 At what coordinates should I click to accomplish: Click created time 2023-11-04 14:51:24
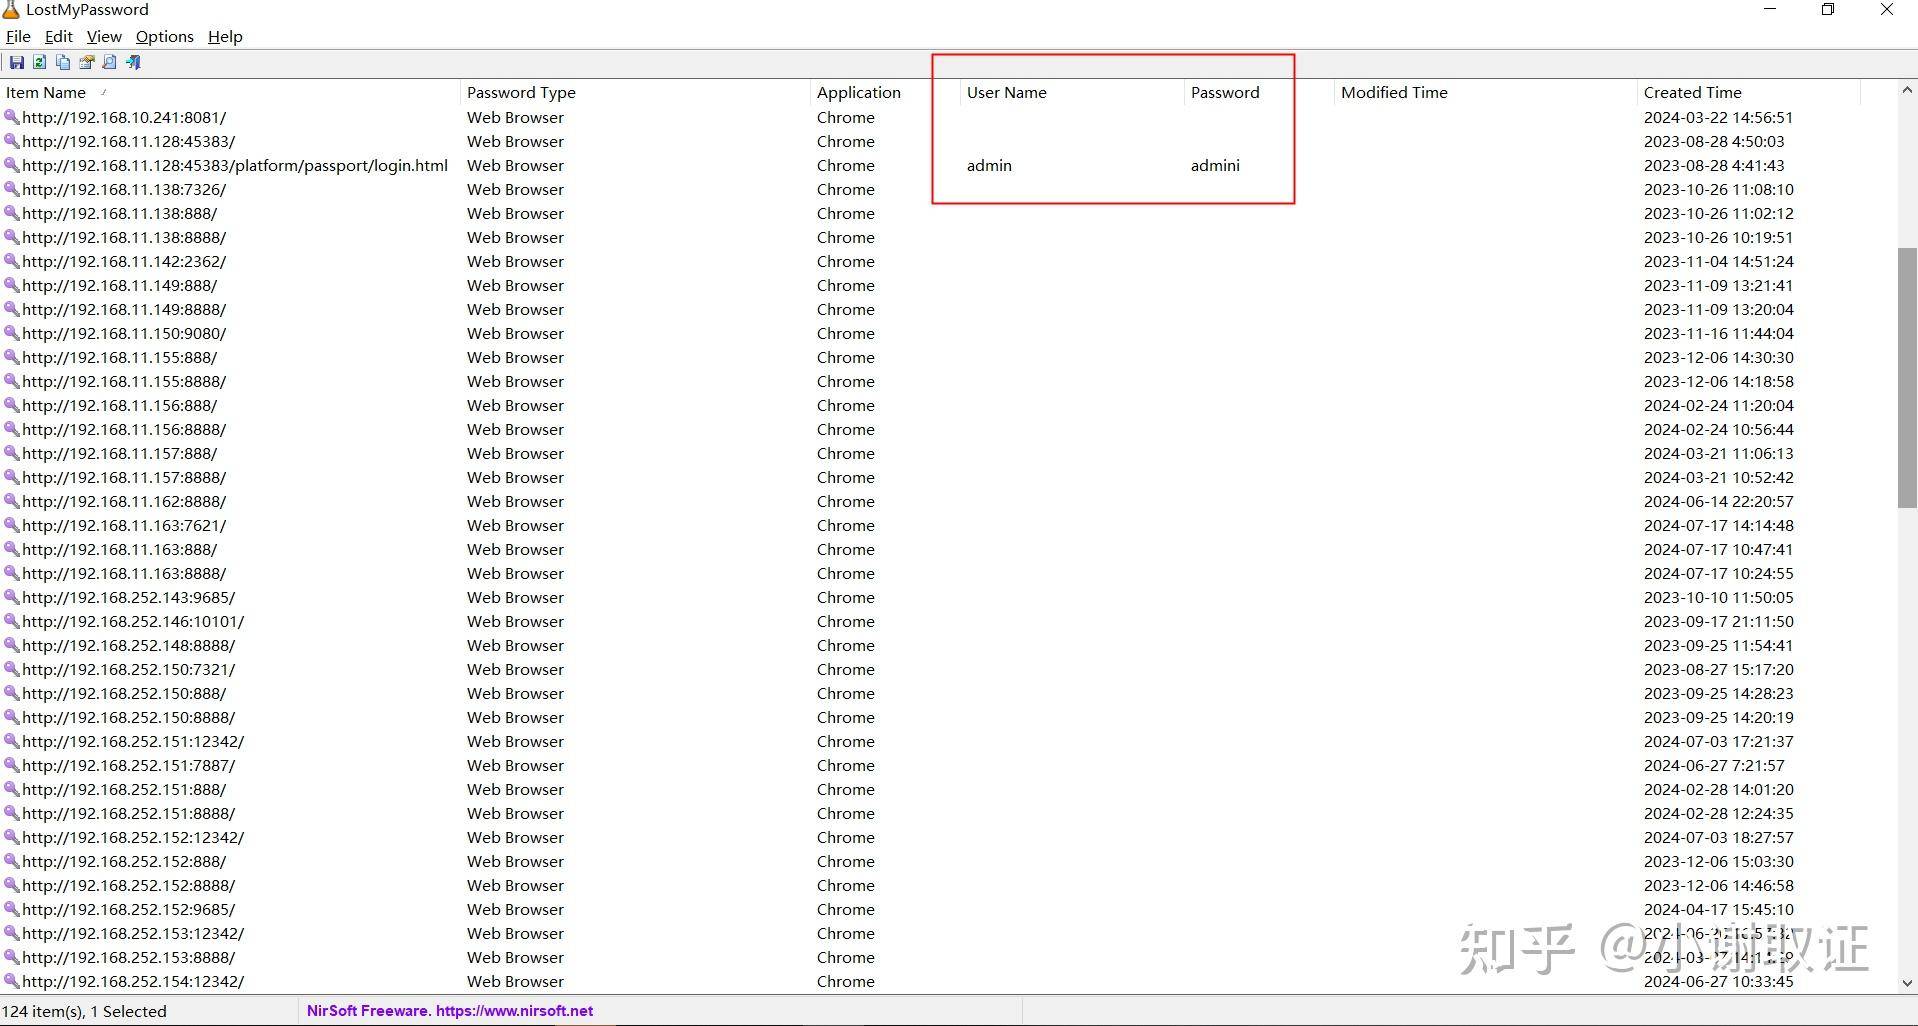coord(1718,261)
